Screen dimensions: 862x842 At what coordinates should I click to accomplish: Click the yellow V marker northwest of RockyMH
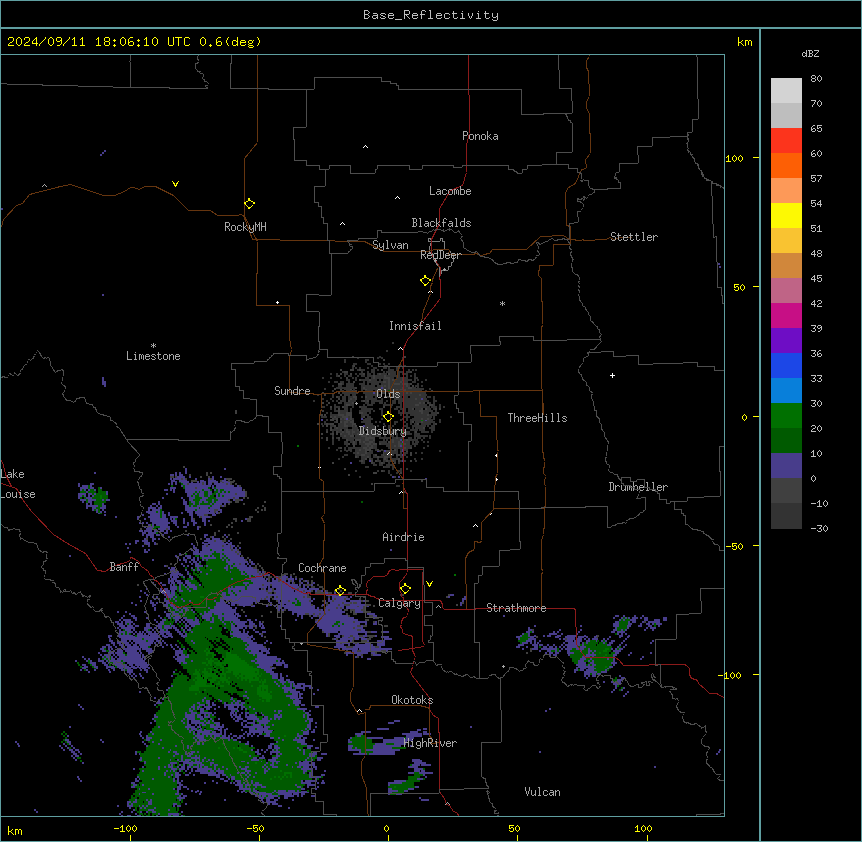click(x=175, y=184)
